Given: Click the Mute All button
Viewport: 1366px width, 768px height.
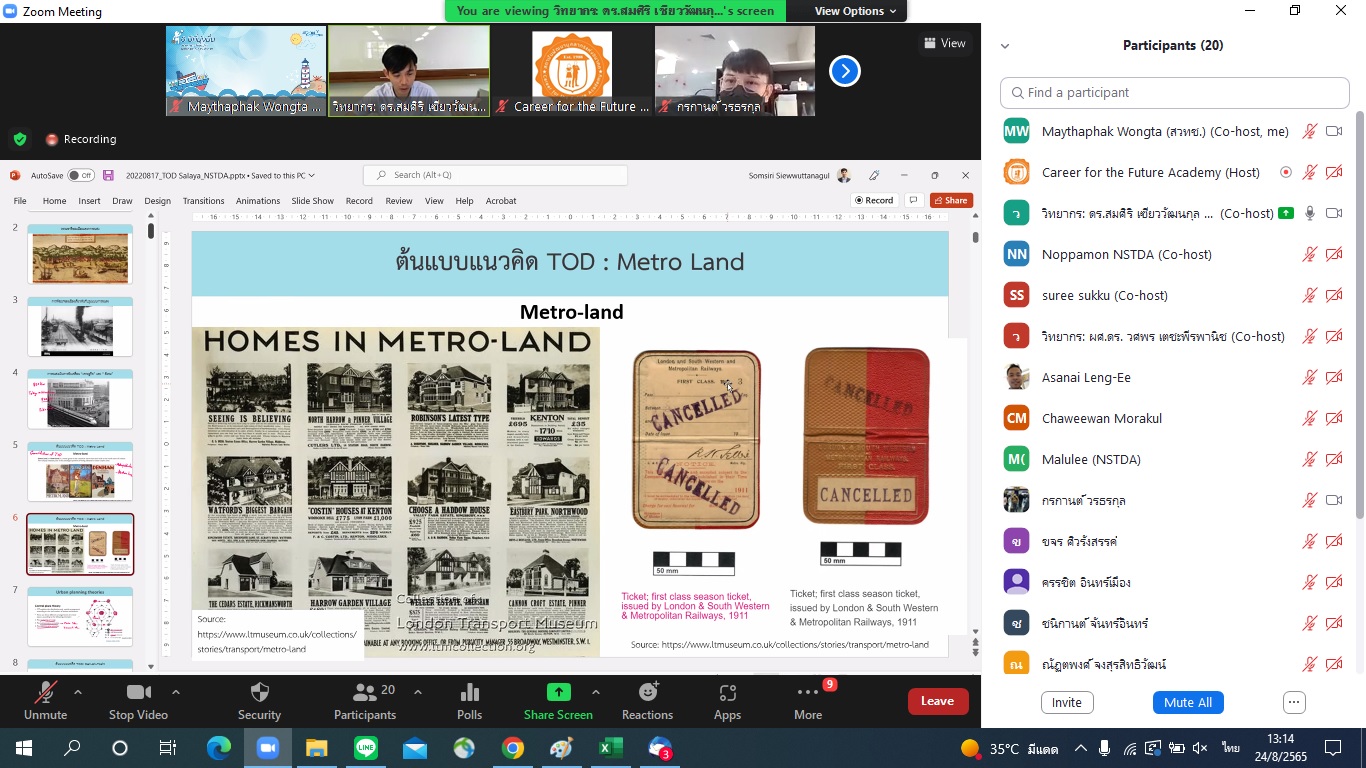Looking at the screenshot, I should click(1188, 702).
